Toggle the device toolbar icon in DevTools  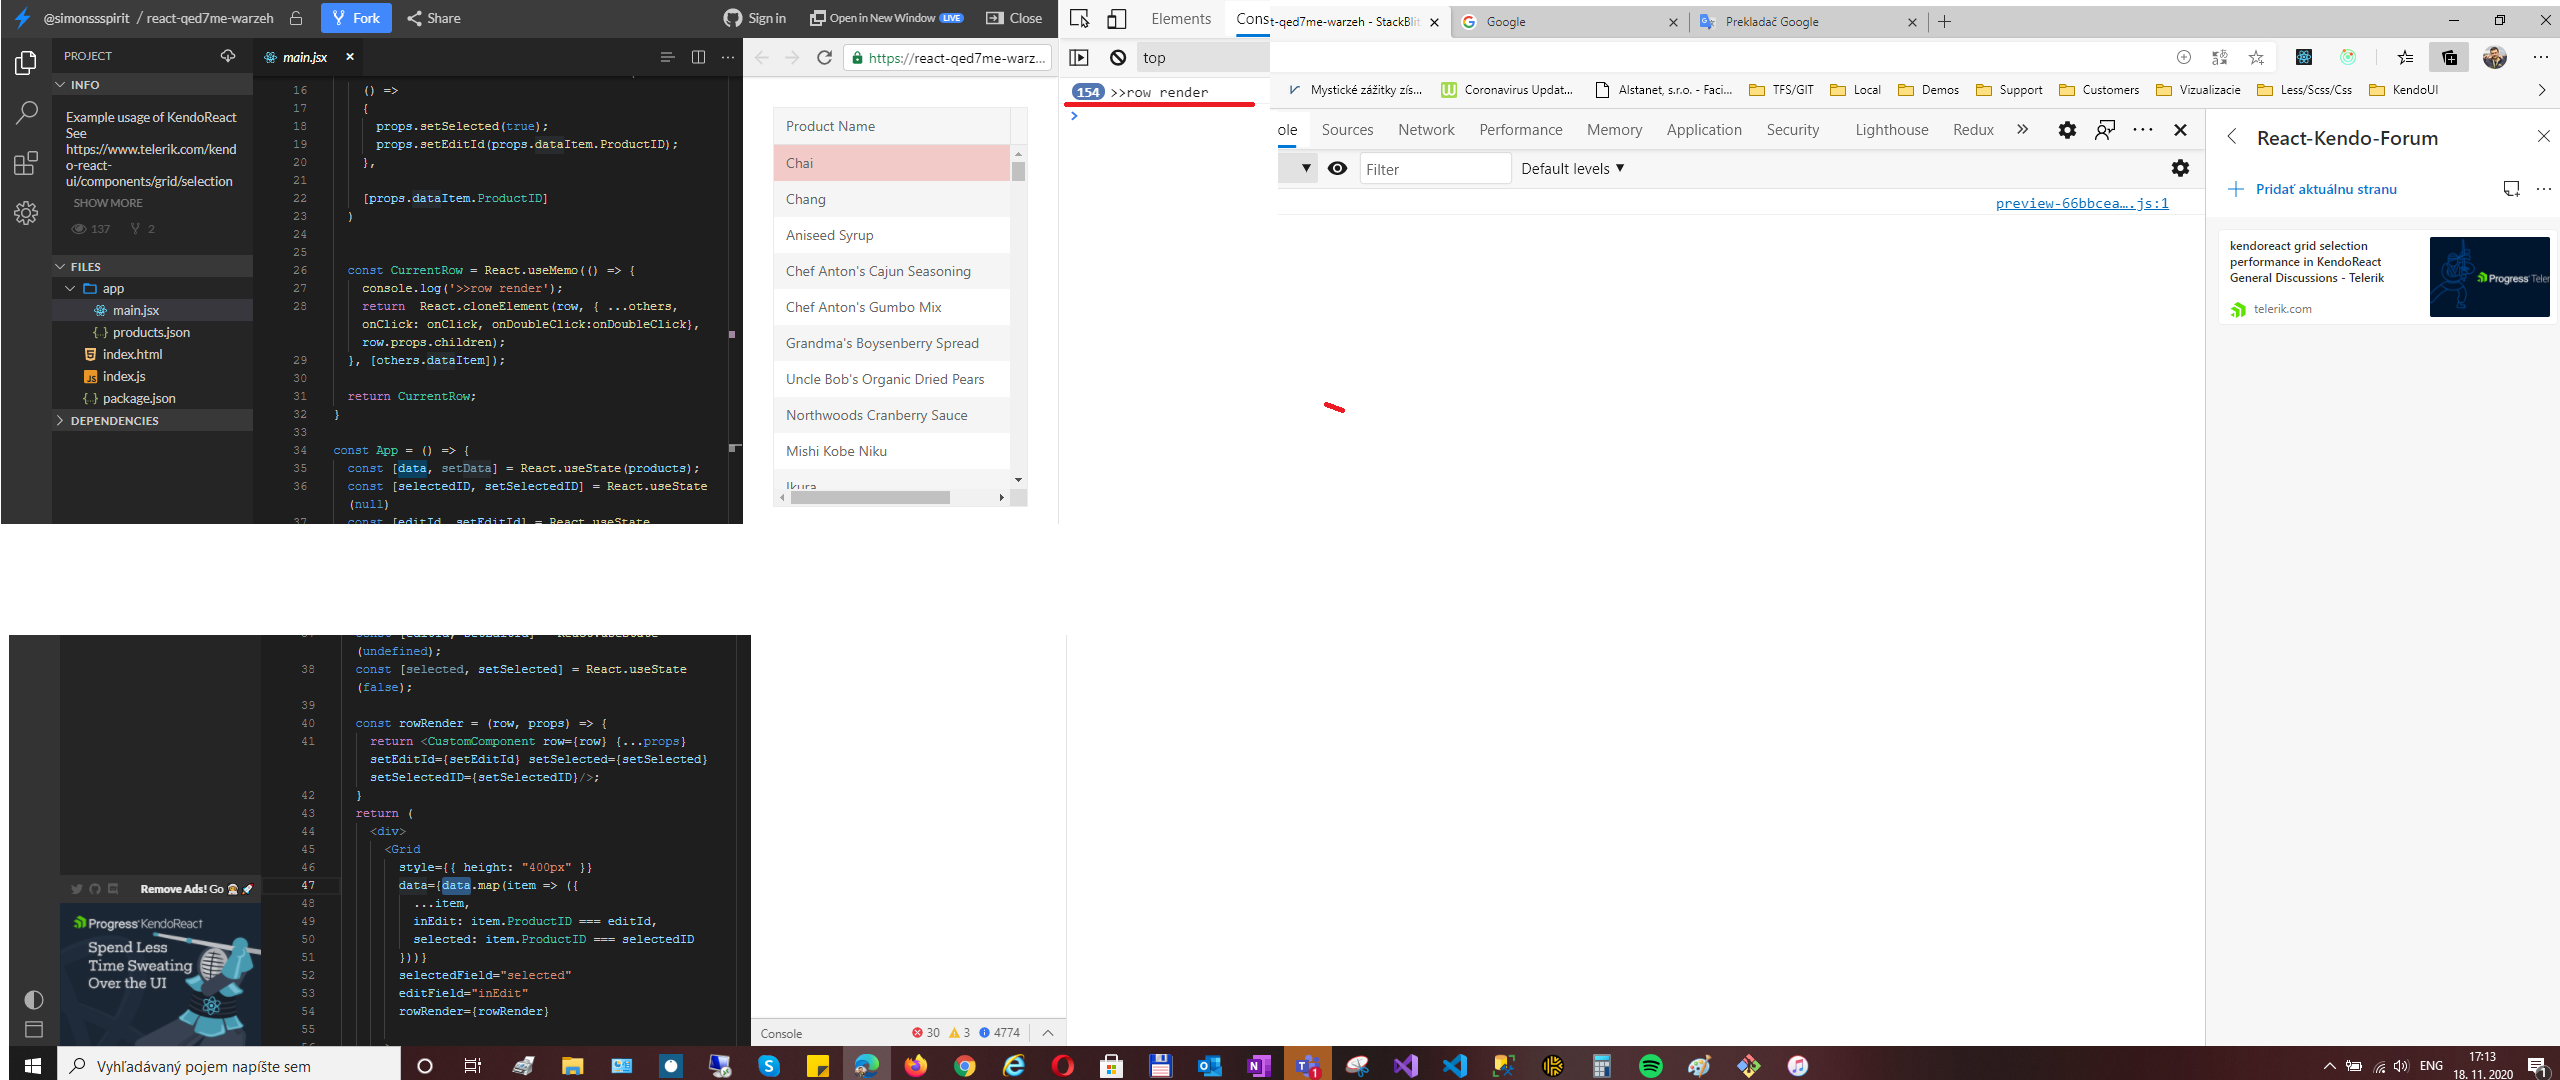coord(1116,19)
